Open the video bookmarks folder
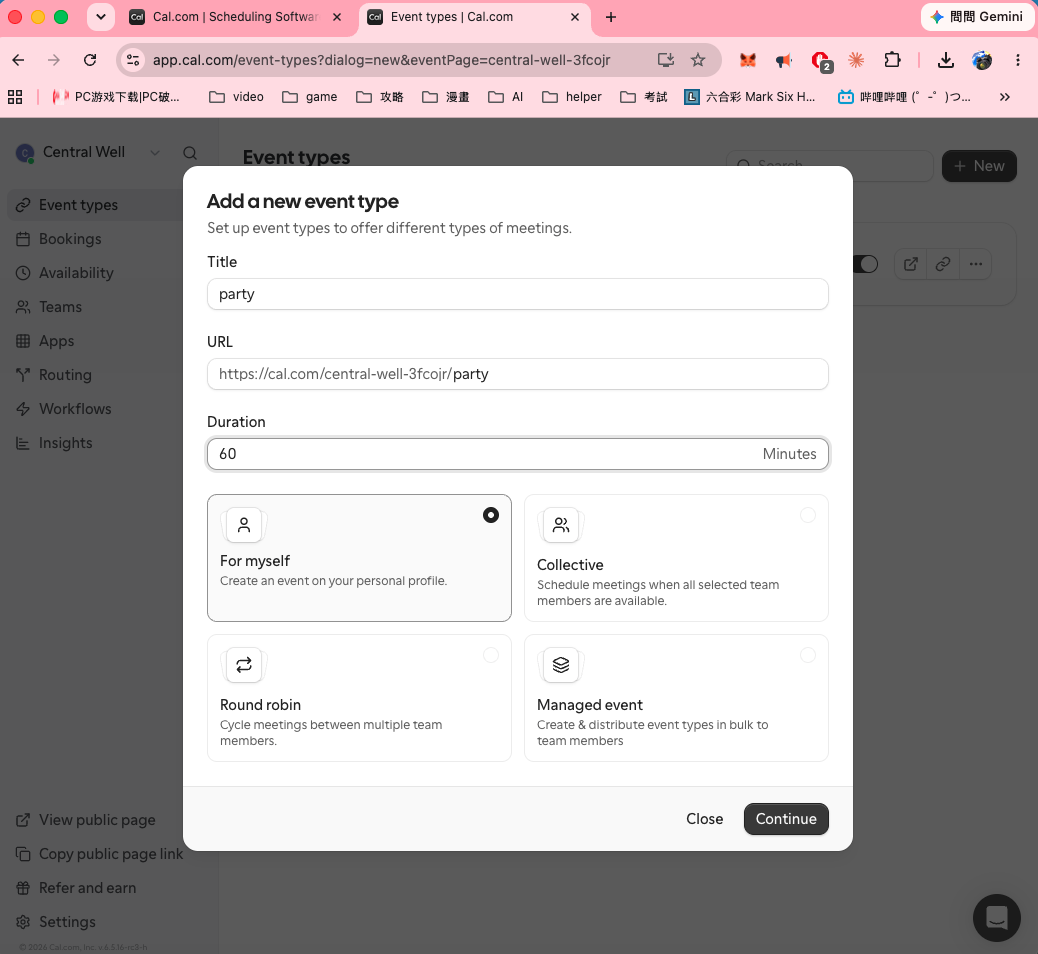Image resolution: width=1038 pixels, height=954 pixels. 236,97
